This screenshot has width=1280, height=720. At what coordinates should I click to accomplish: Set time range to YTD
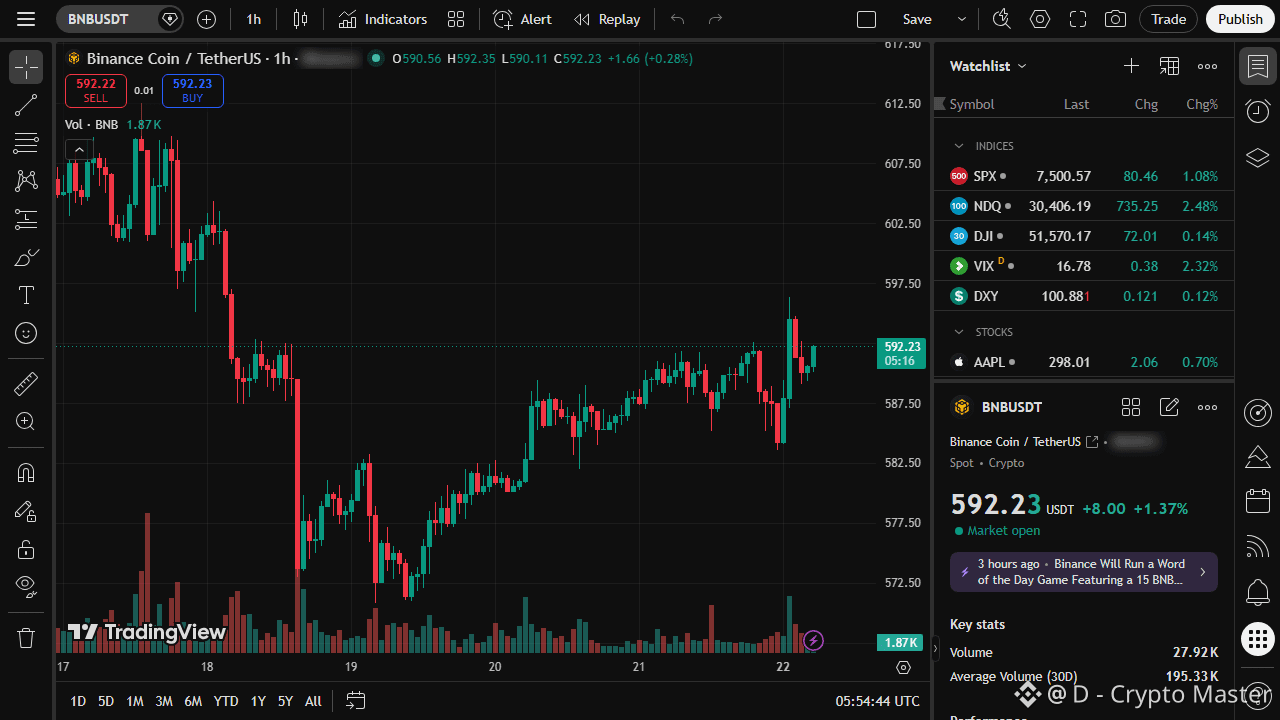[x=226, y=701]
